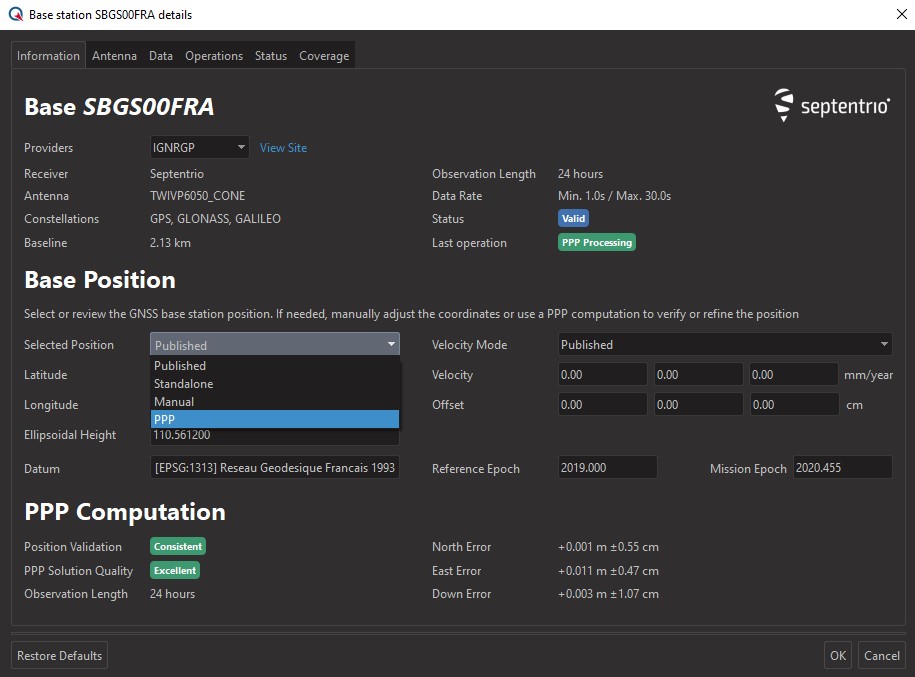The image size is (915, 677).
Task: Select Manual in the position list
Action: pos(275,401)
